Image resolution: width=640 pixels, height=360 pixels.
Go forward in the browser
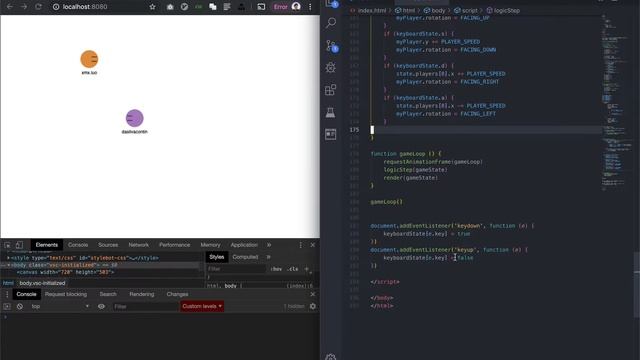pyautogui.click(x=24, y=7)
